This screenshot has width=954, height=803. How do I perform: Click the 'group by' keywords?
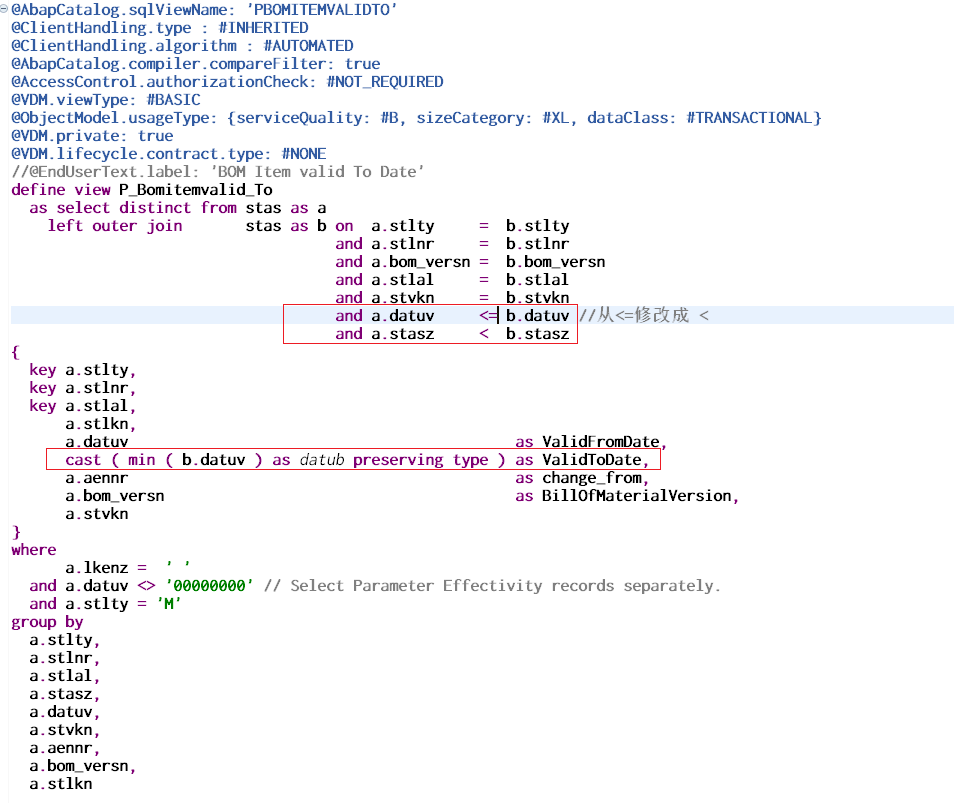click(47, 622)
